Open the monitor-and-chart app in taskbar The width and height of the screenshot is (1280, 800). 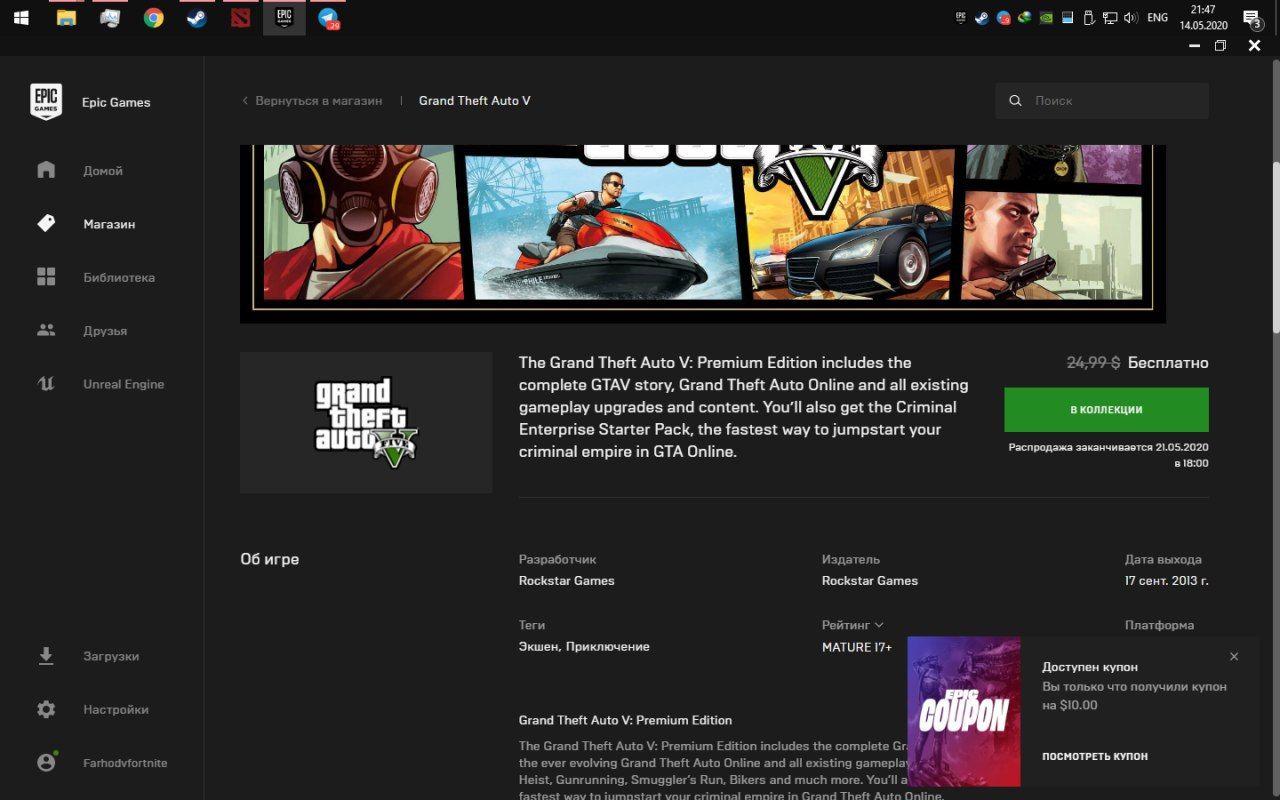point(110,17)
